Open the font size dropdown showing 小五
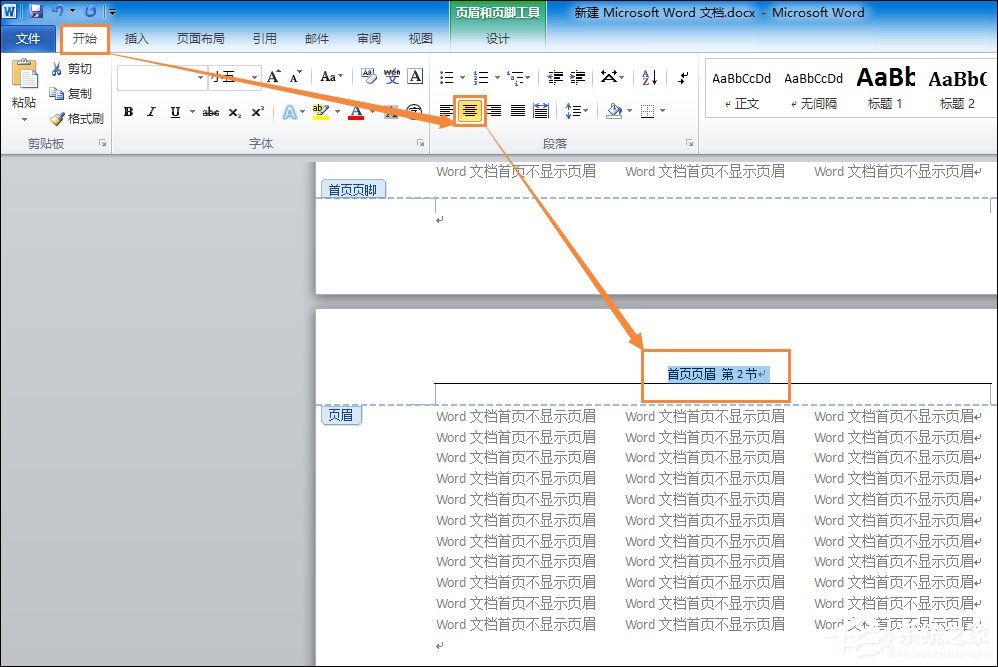The image size is (998, 667). [x=255, y=77]
